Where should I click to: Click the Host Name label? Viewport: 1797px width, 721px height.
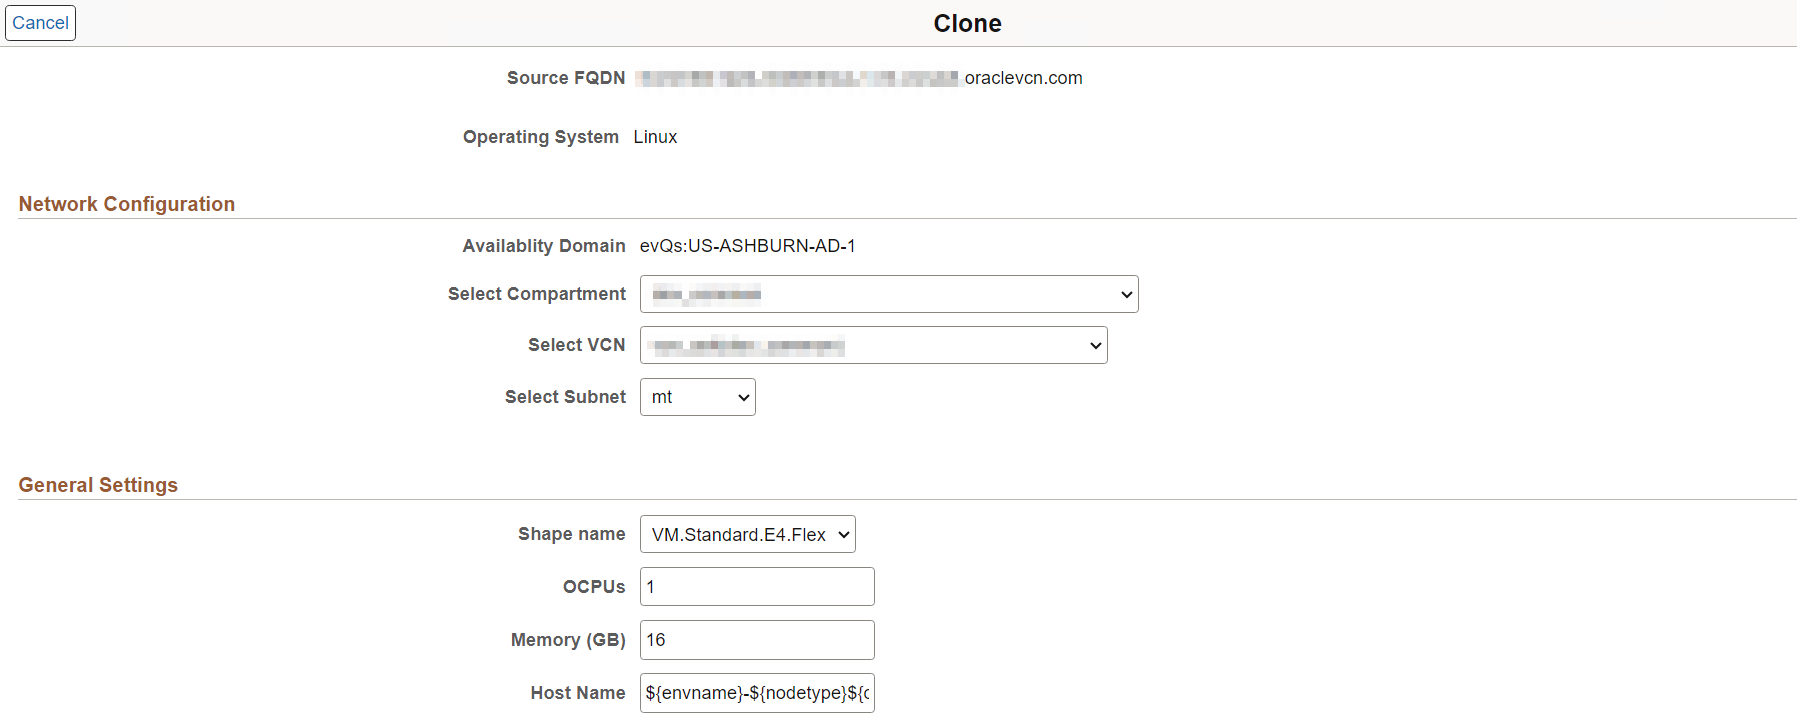point(578,693)
